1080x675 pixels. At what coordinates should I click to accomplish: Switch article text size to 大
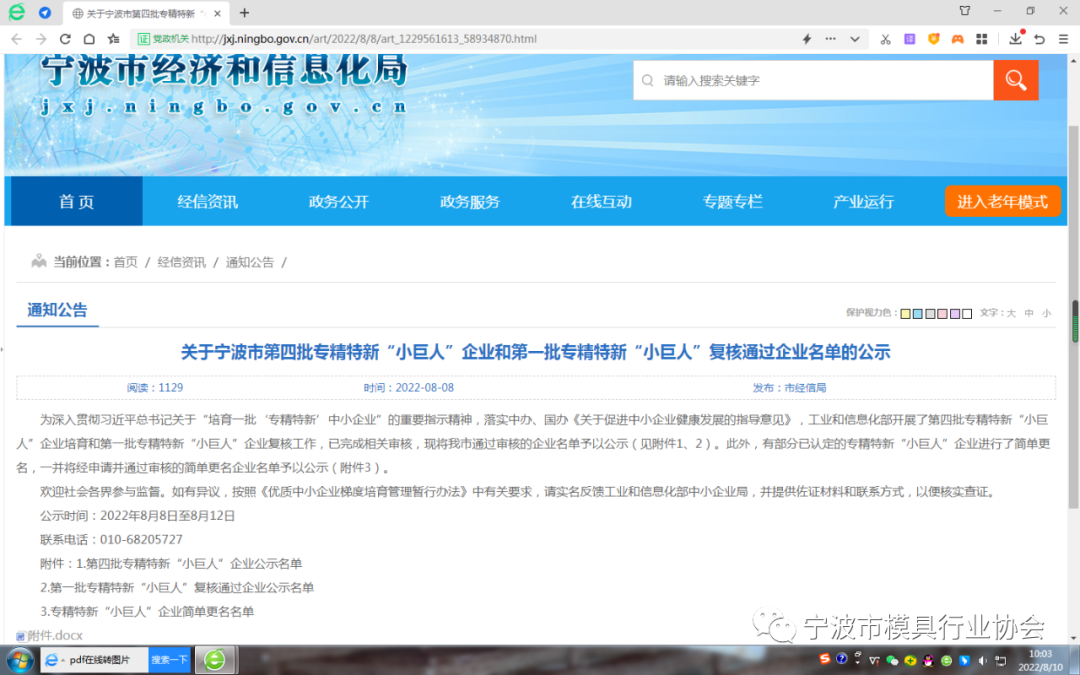tap(1013, 312)
